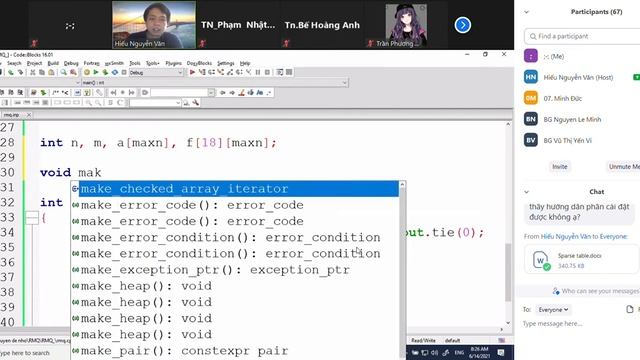Click the Replace icon next to Find
The image size is (640, 360).
pyautogui.click(x=73, y=72)
